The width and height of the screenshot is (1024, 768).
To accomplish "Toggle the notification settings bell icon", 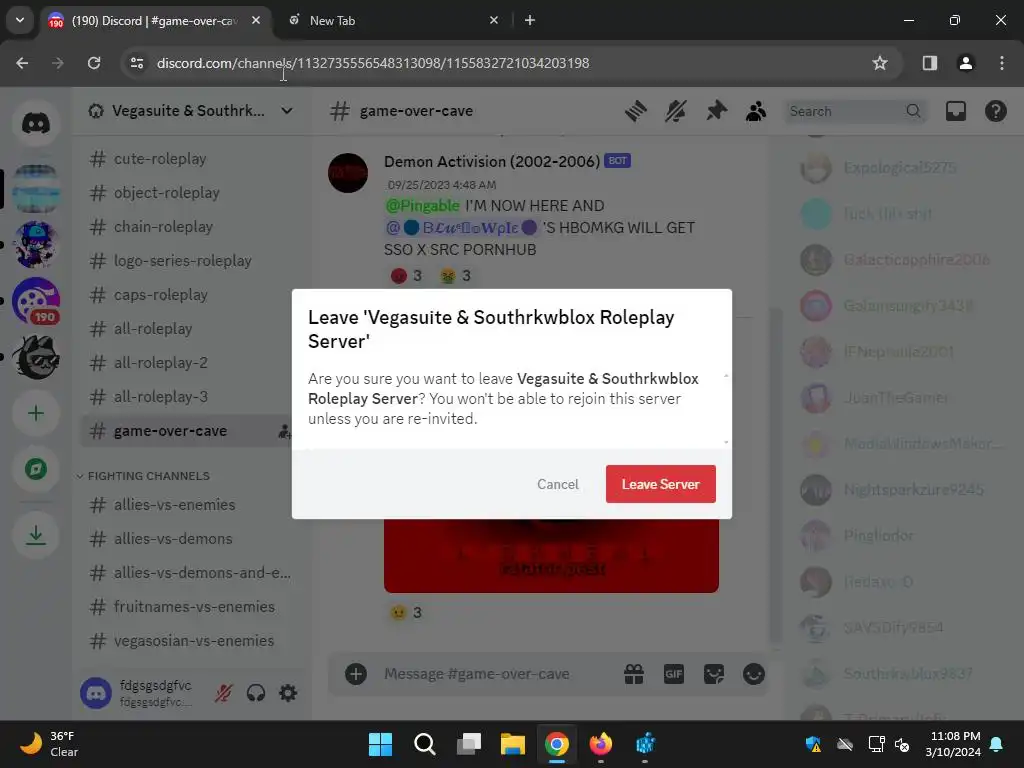I will 676,111.
